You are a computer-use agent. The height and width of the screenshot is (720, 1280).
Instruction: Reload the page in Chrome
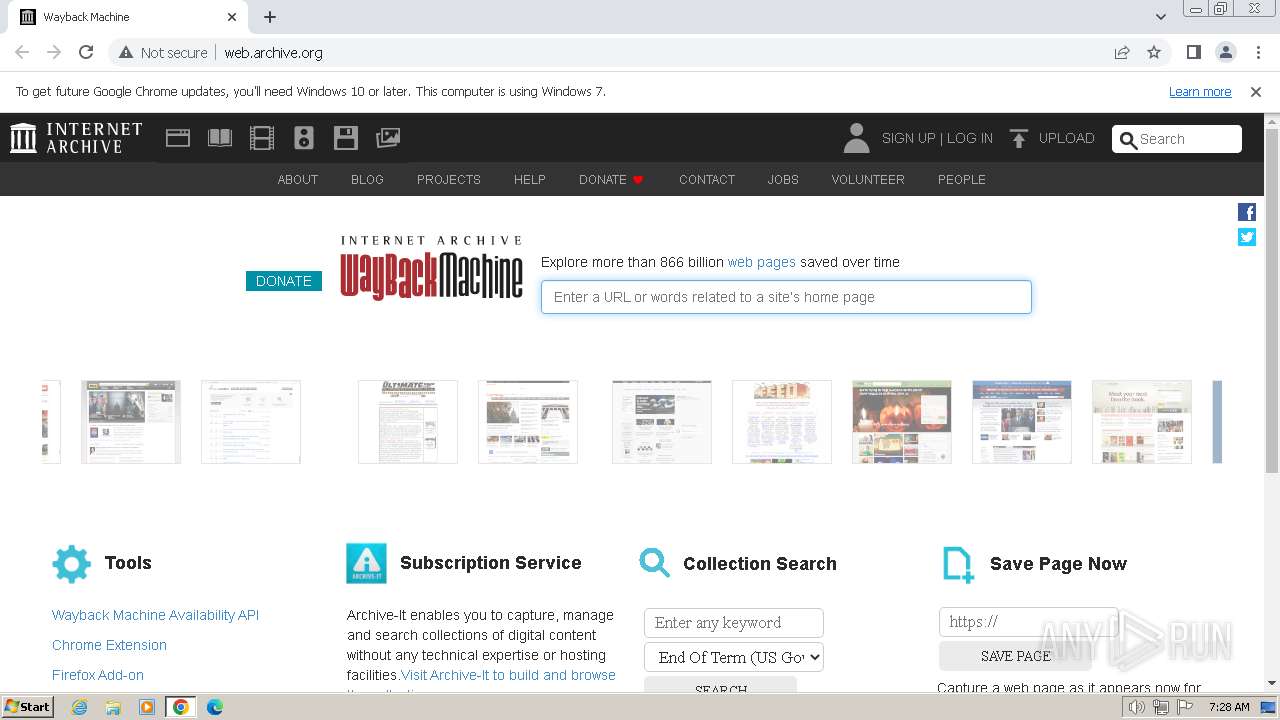(x=86, y=52)
